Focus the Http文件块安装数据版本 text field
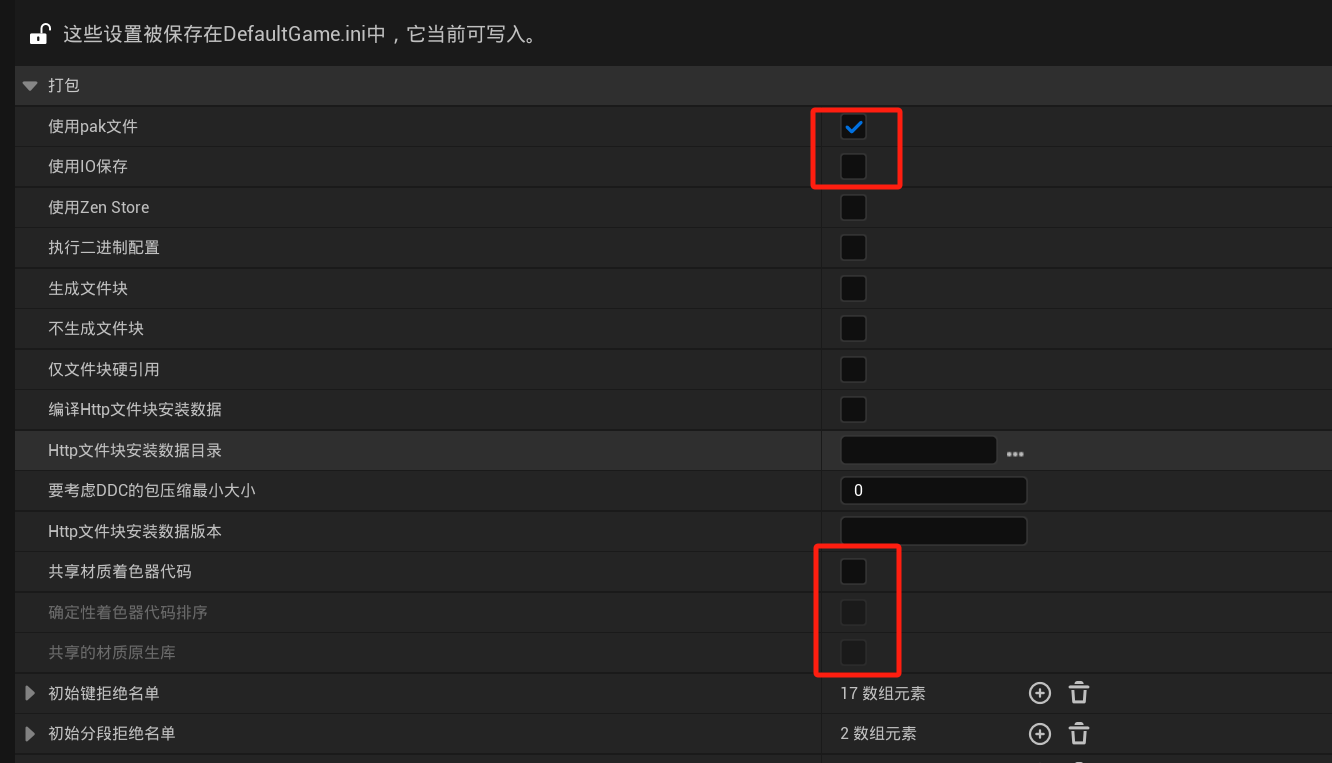This screenshot has height=763, width=1332. (x=934, y=531)
